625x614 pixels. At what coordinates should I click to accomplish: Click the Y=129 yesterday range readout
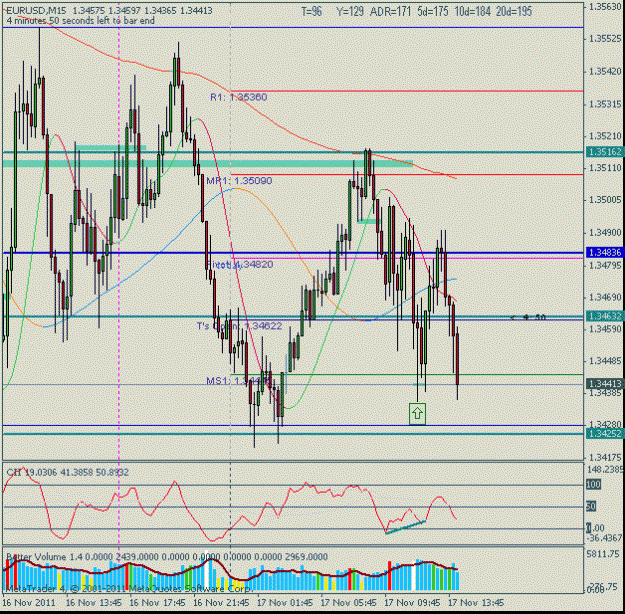point(350,11)
